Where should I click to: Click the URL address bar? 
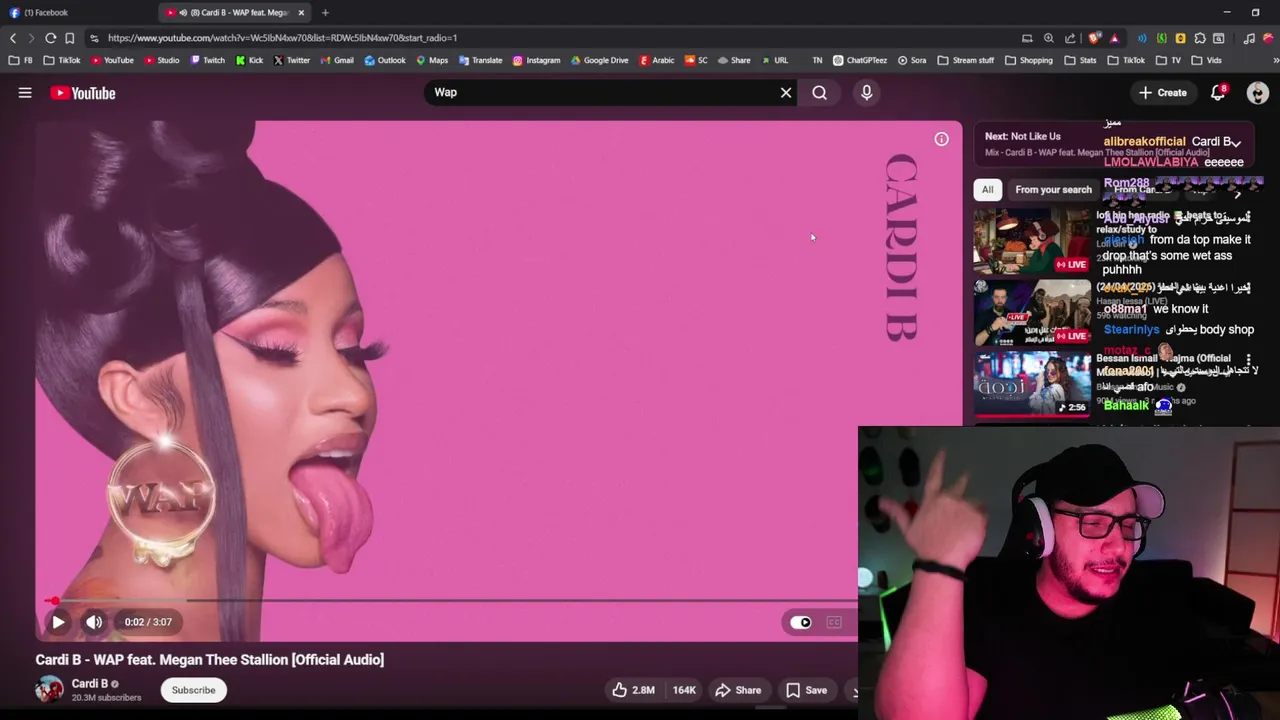pos(550,38)
